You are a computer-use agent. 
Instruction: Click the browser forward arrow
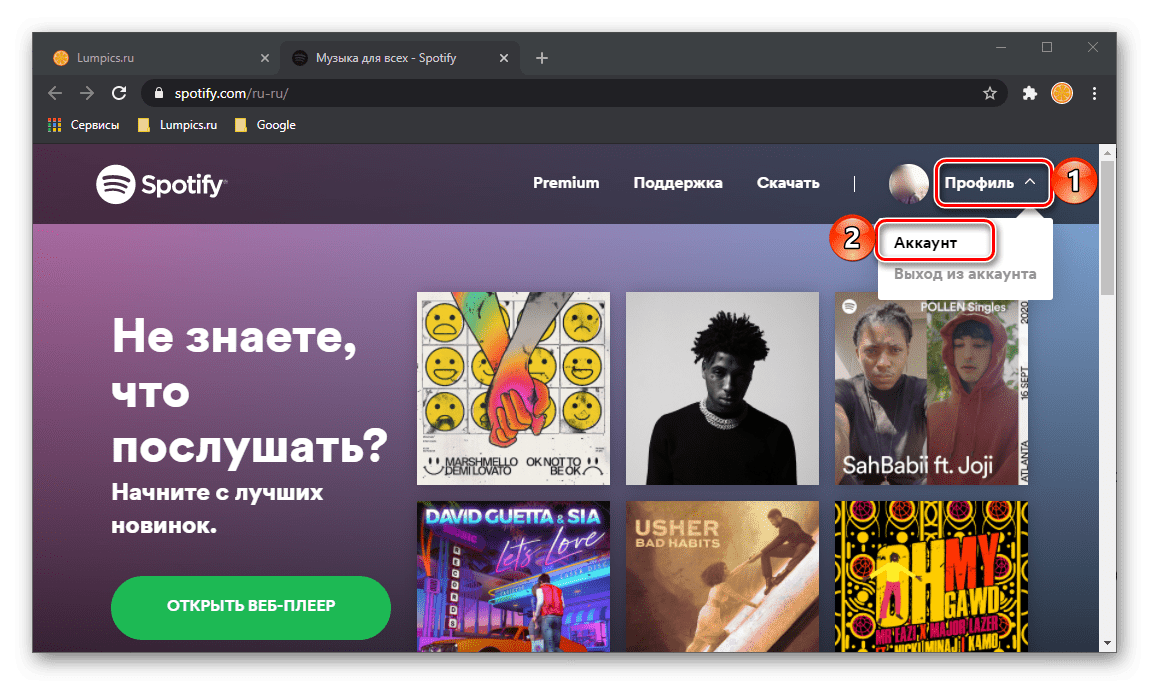click(x=86, y=93)
